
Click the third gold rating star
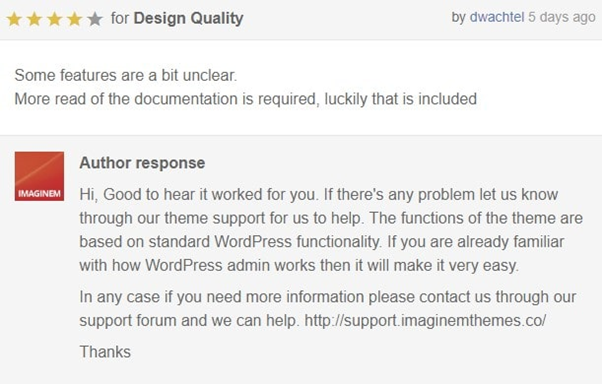(x=55, y=19)
